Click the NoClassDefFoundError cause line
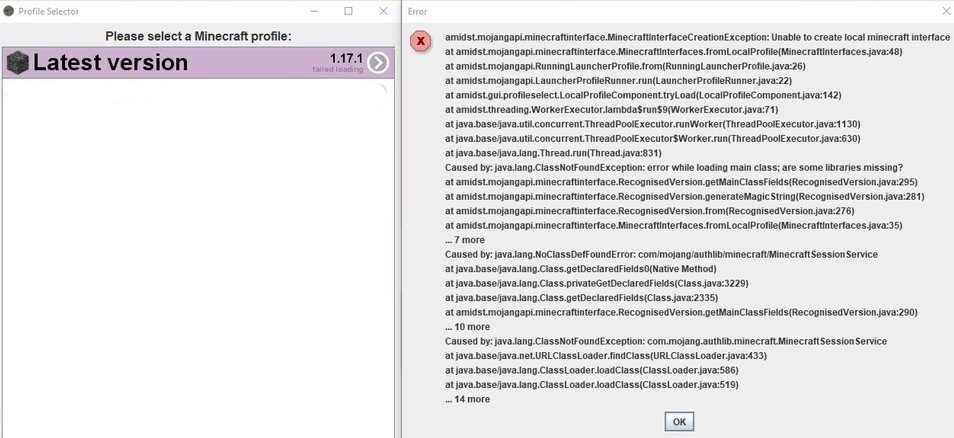The width and height of the screenshot is (954, 438). 661,254
